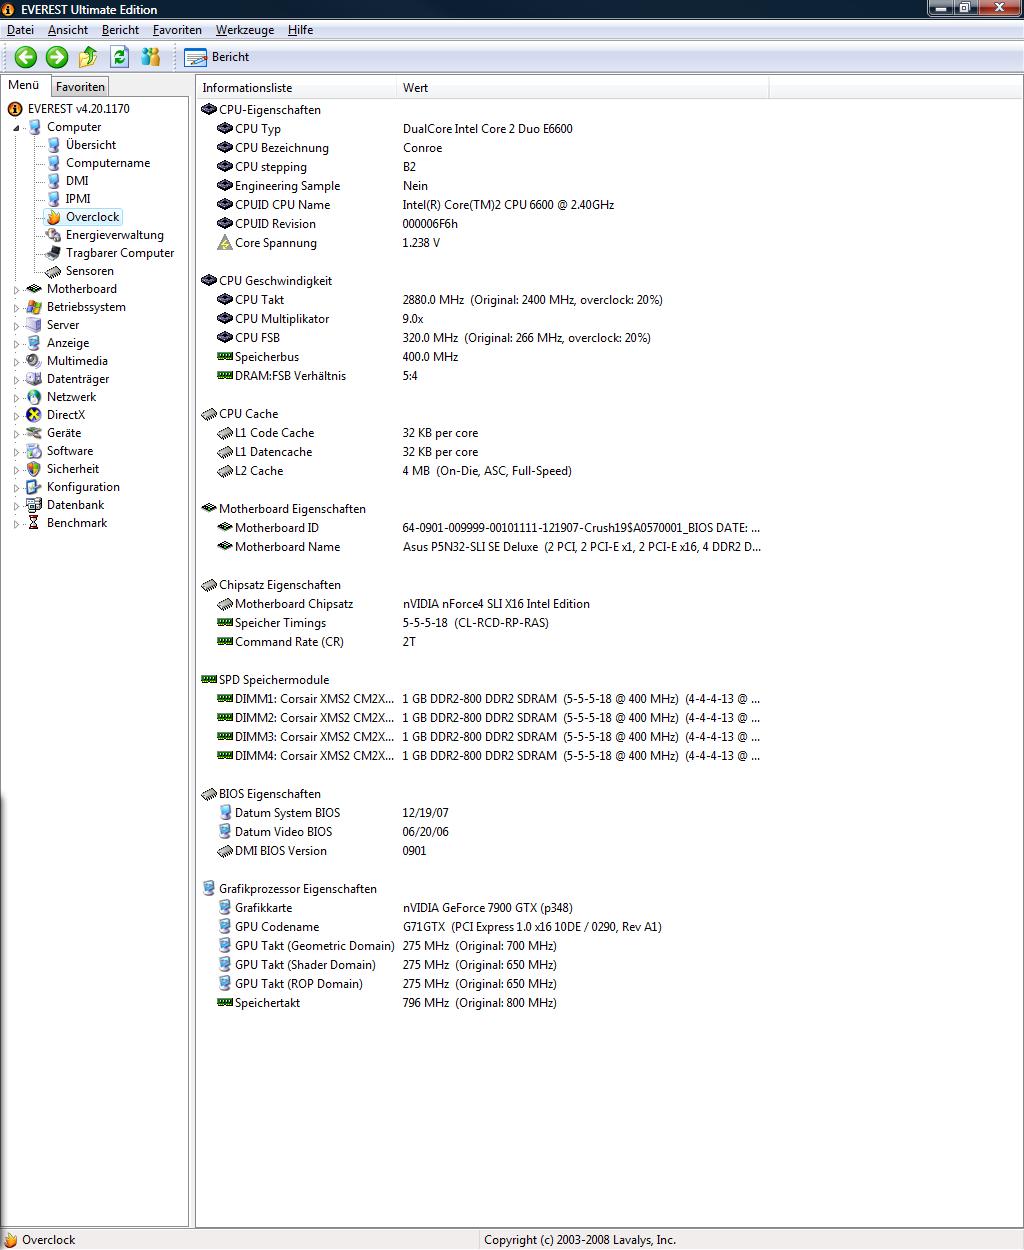Click the green Forward arrow toolbar icon

(x=57, y=57)
